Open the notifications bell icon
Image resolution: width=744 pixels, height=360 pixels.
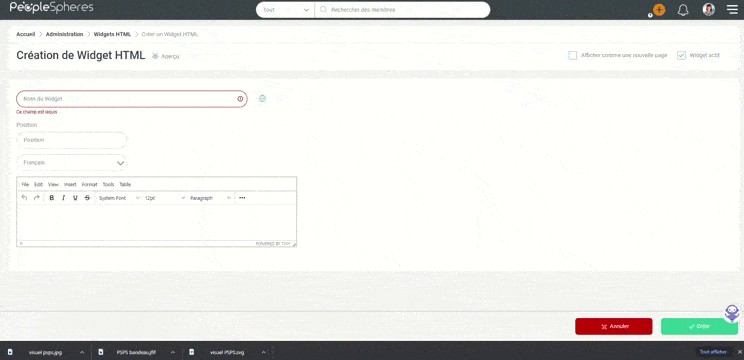coord(683,10)
